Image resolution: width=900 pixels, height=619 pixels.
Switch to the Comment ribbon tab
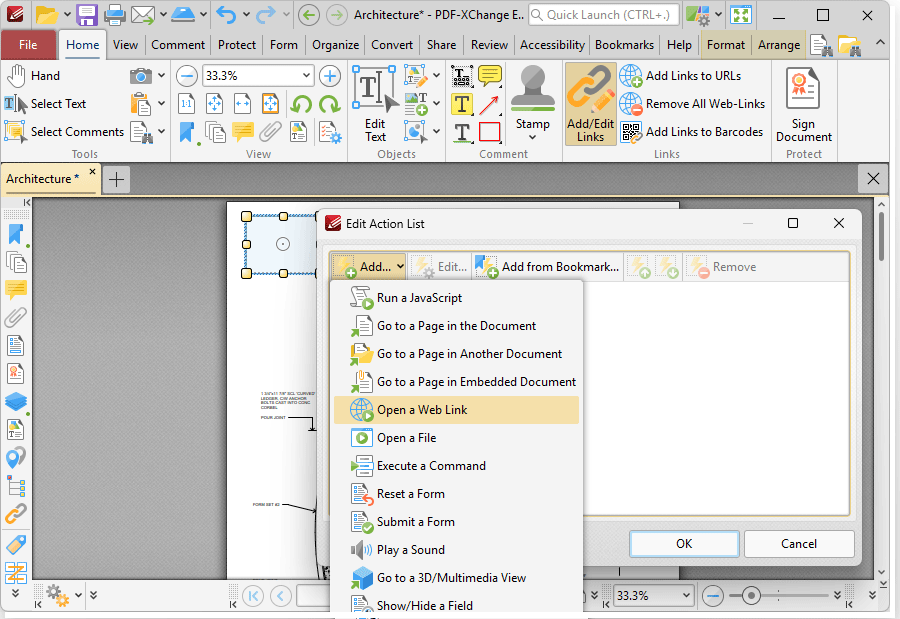click(178, 45)
